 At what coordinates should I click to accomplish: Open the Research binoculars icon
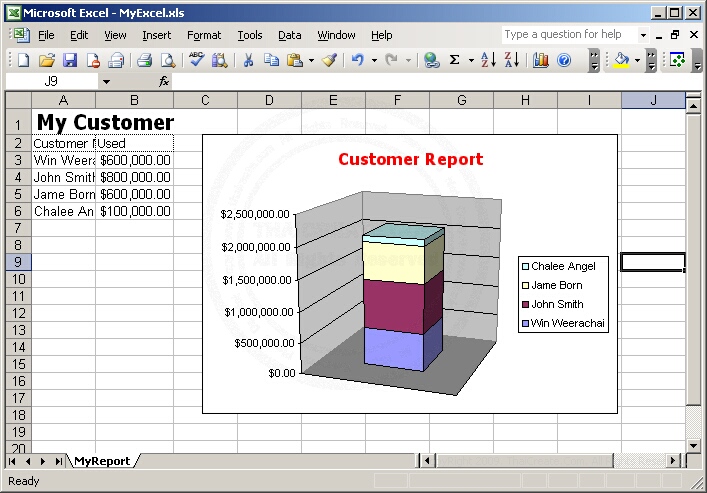tap(220, 60)
